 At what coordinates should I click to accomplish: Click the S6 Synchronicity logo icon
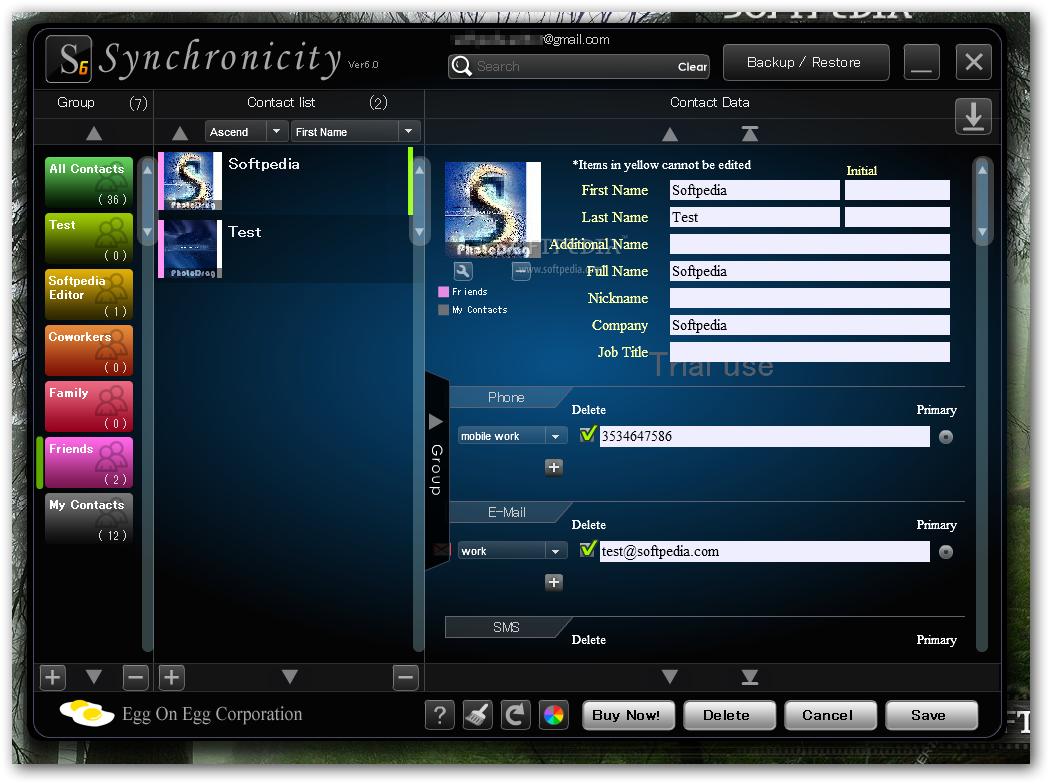(x=68, y=59)
